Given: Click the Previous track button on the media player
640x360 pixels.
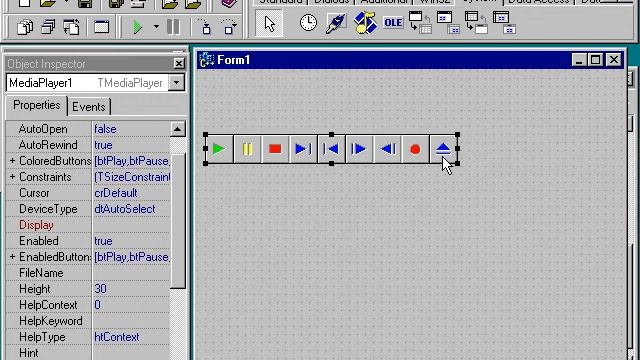Looking at the screenshot, I should tap(331, 149).
